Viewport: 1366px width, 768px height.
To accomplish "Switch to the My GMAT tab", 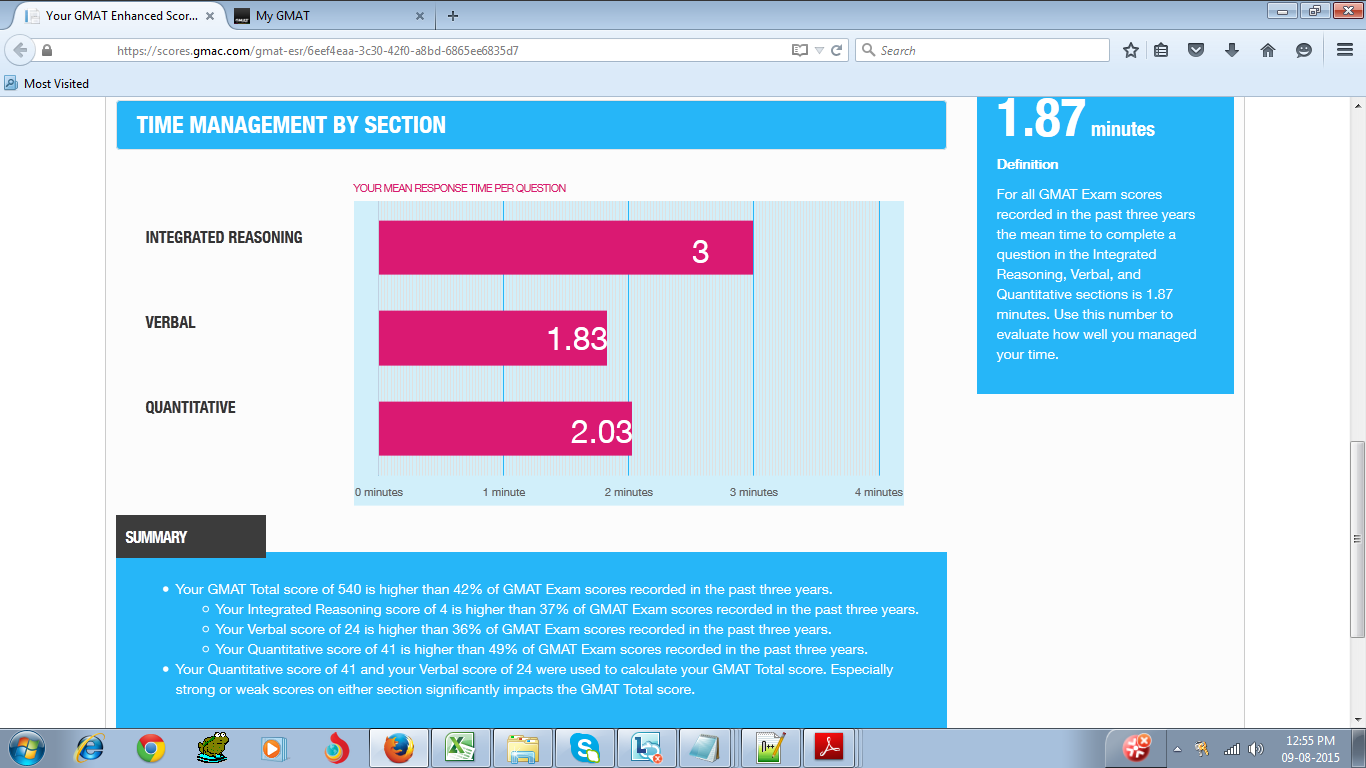I will [x=320, y=16].
